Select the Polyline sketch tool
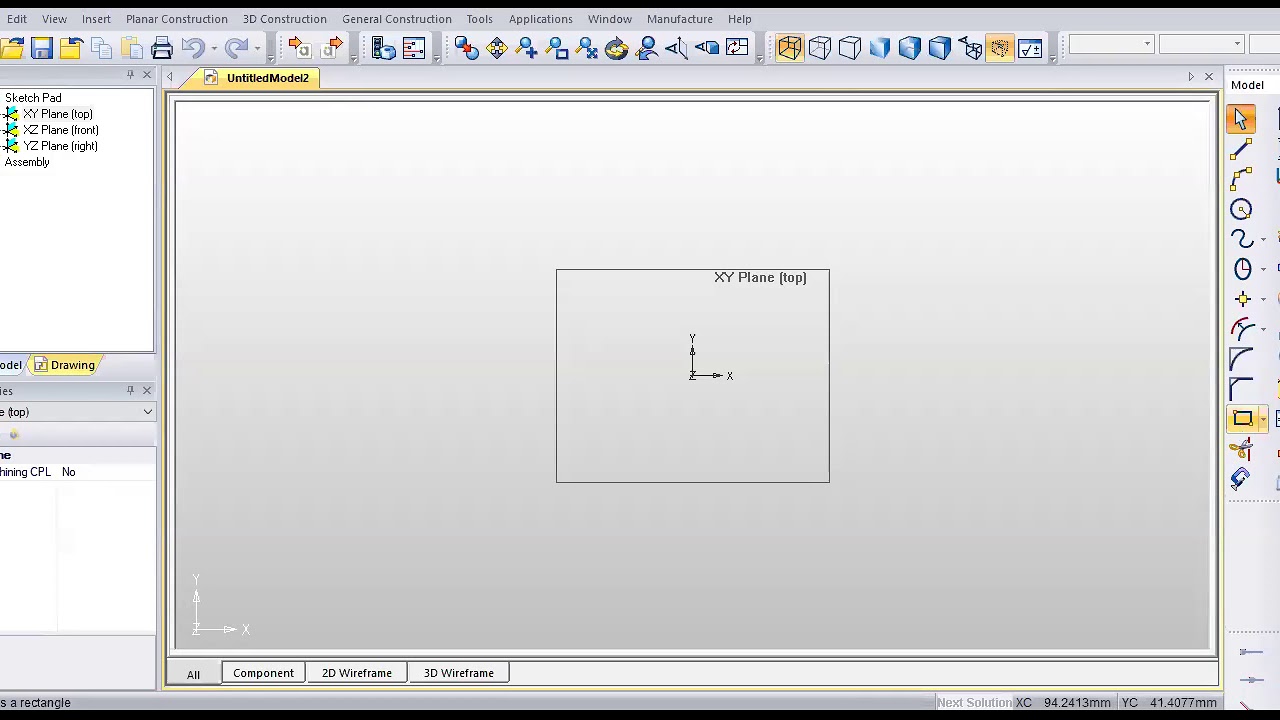This screenshot has width=1280, height=720. tap(1241, 179)
